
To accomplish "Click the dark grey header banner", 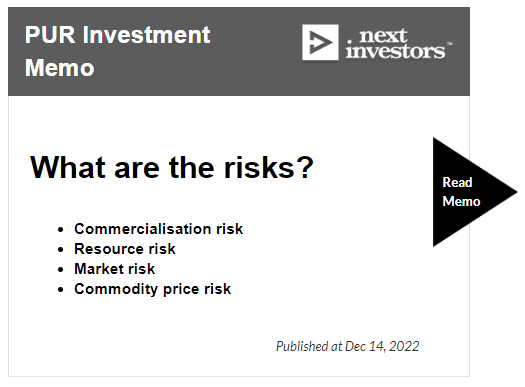I will pyautogui.click(x=239, y=52).
